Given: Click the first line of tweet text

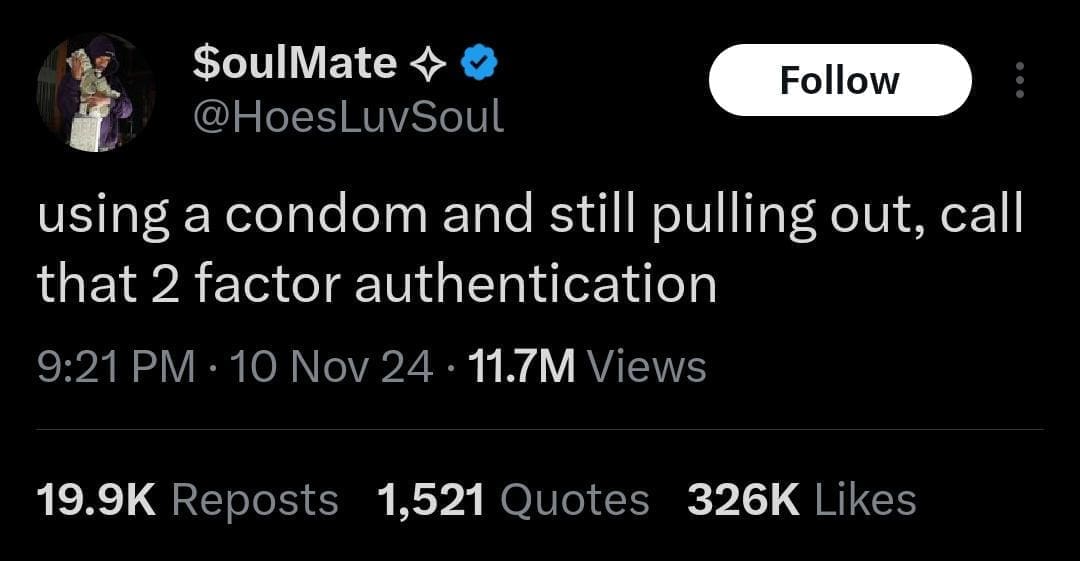Looking at the screenshot, I should pos(530,218).
